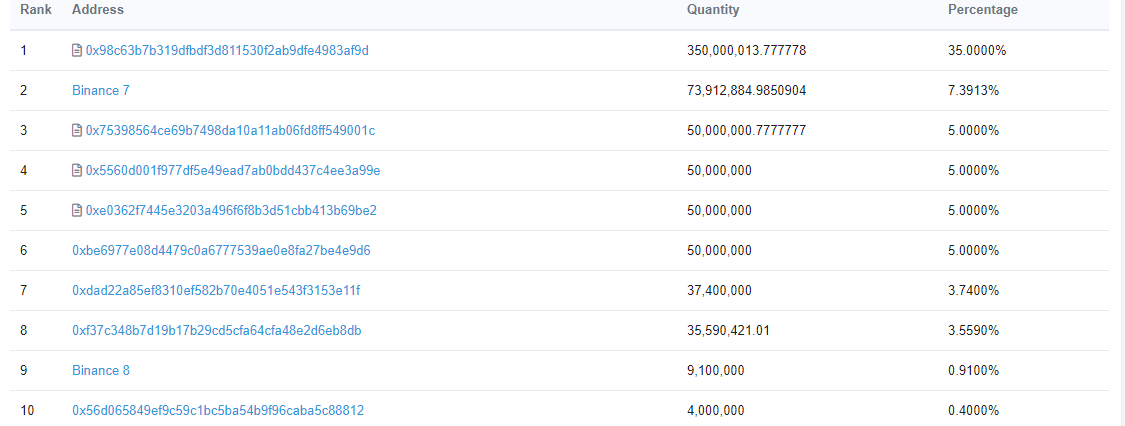Click contract icon beside 0x98c63b7b address

(x=77, y=50)
